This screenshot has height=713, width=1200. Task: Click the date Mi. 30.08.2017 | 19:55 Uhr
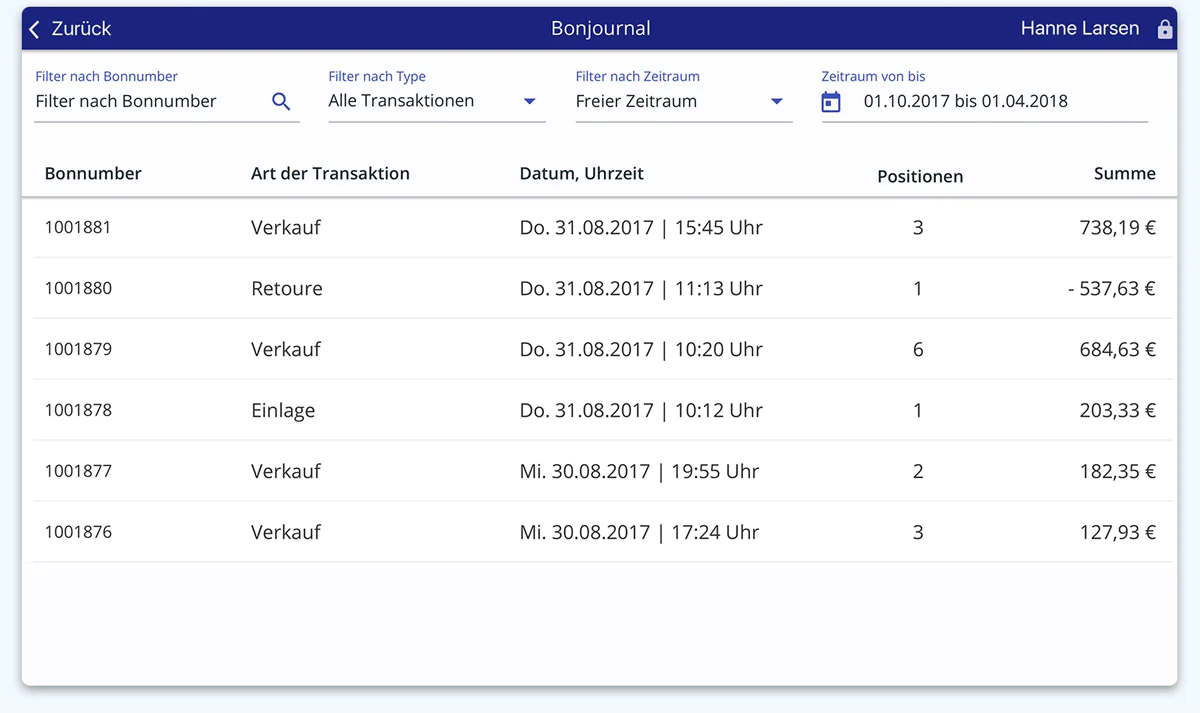(x=639, y=472)
